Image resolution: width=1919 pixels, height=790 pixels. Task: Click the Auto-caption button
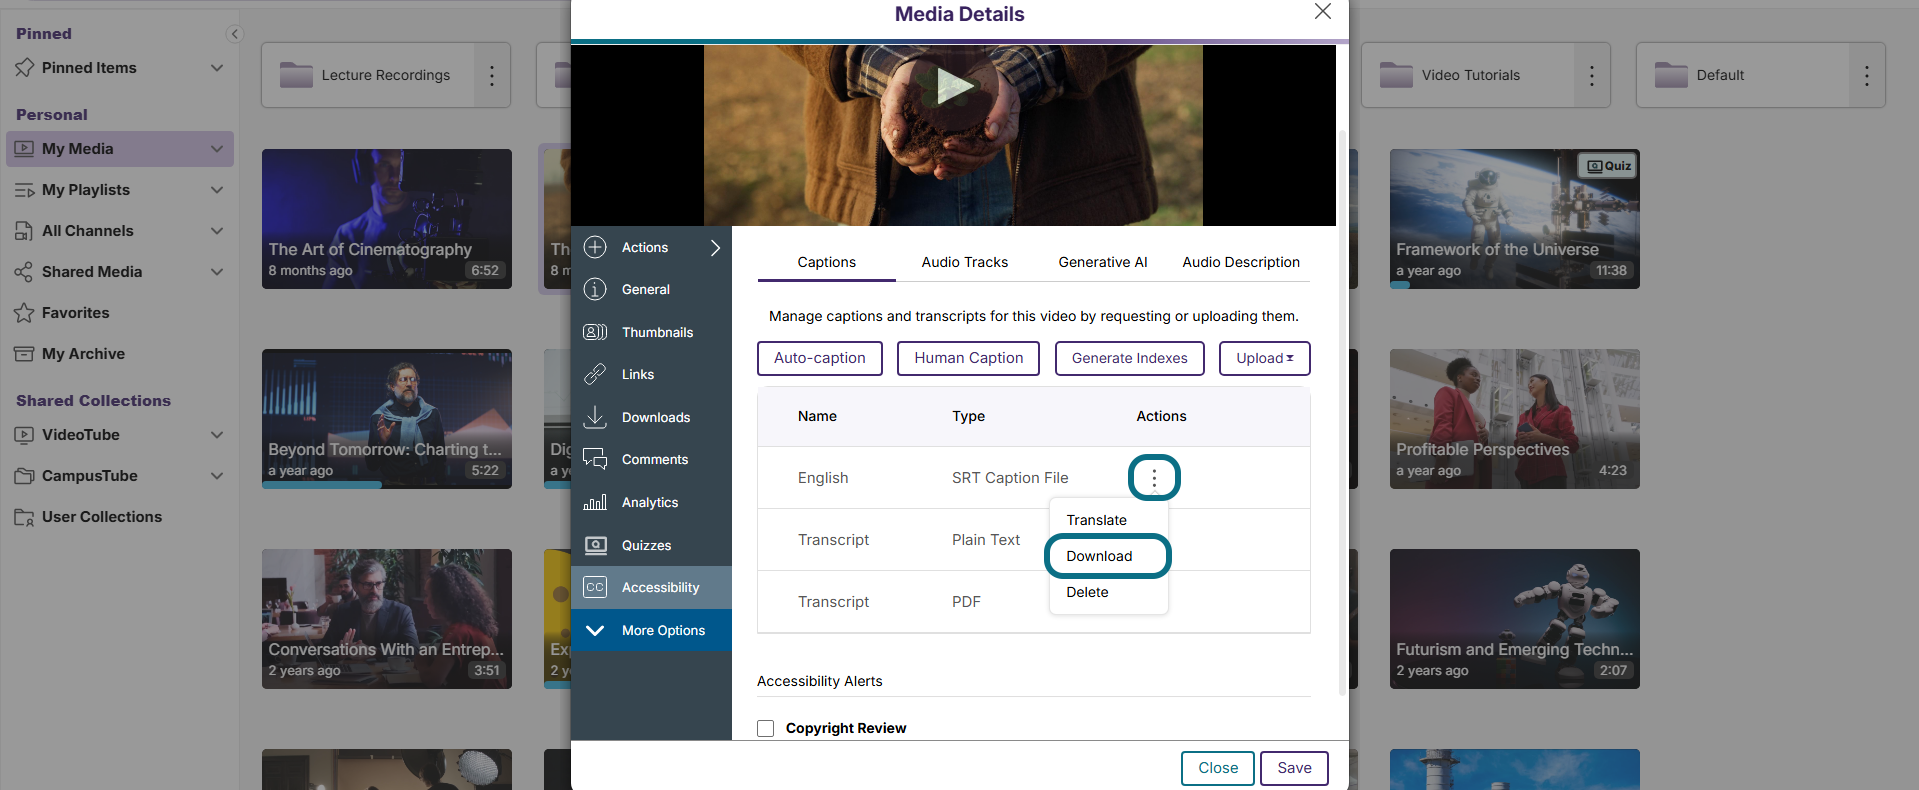pos(820,358)
